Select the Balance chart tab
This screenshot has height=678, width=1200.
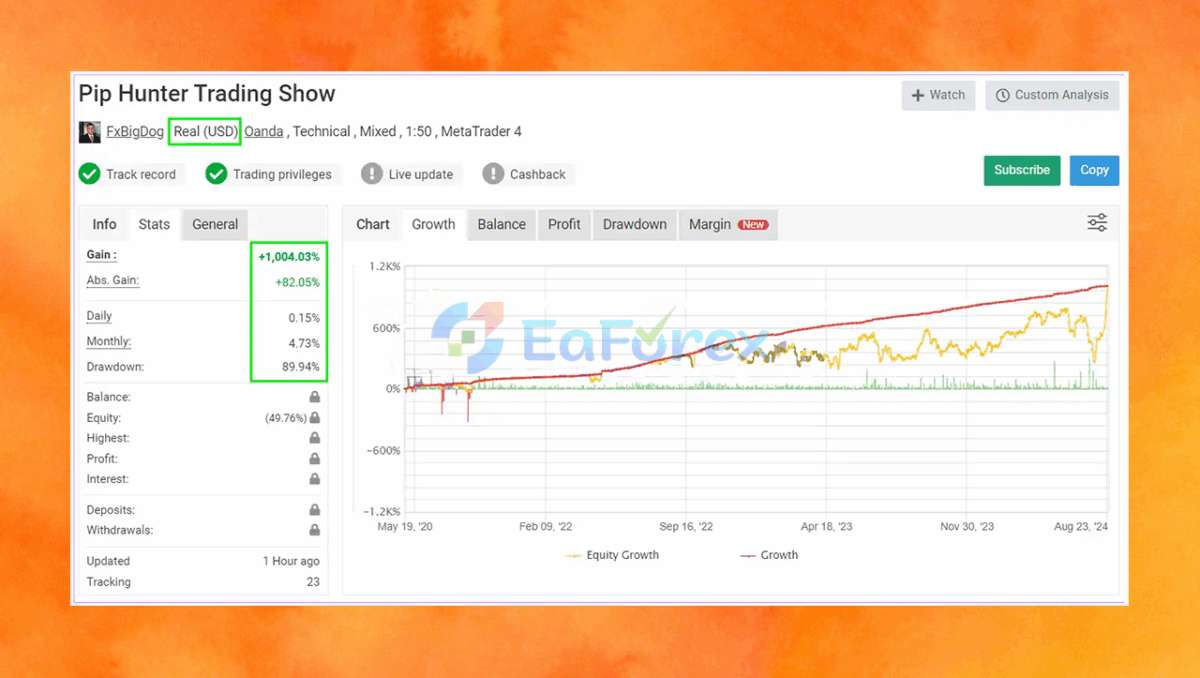click(502, 224)
